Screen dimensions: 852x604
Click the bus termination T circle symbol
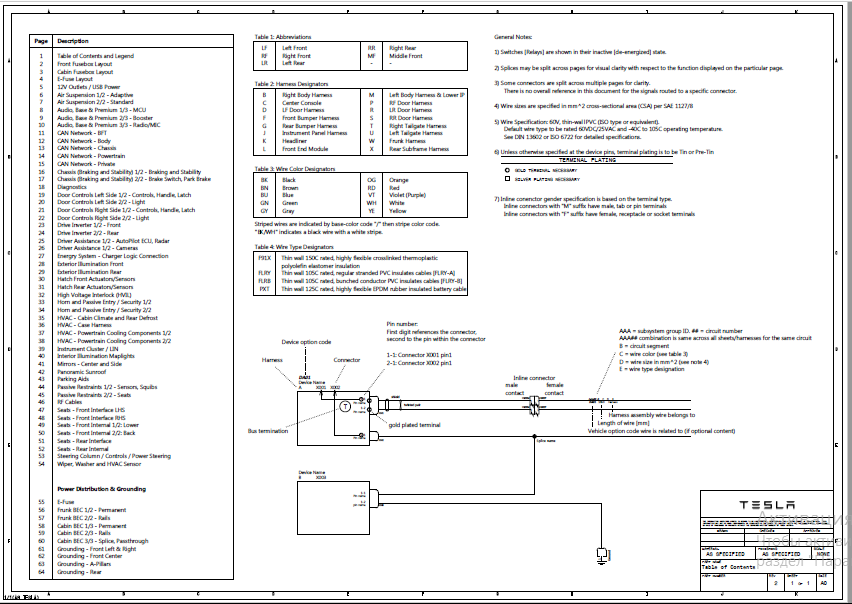click(345, 406)
